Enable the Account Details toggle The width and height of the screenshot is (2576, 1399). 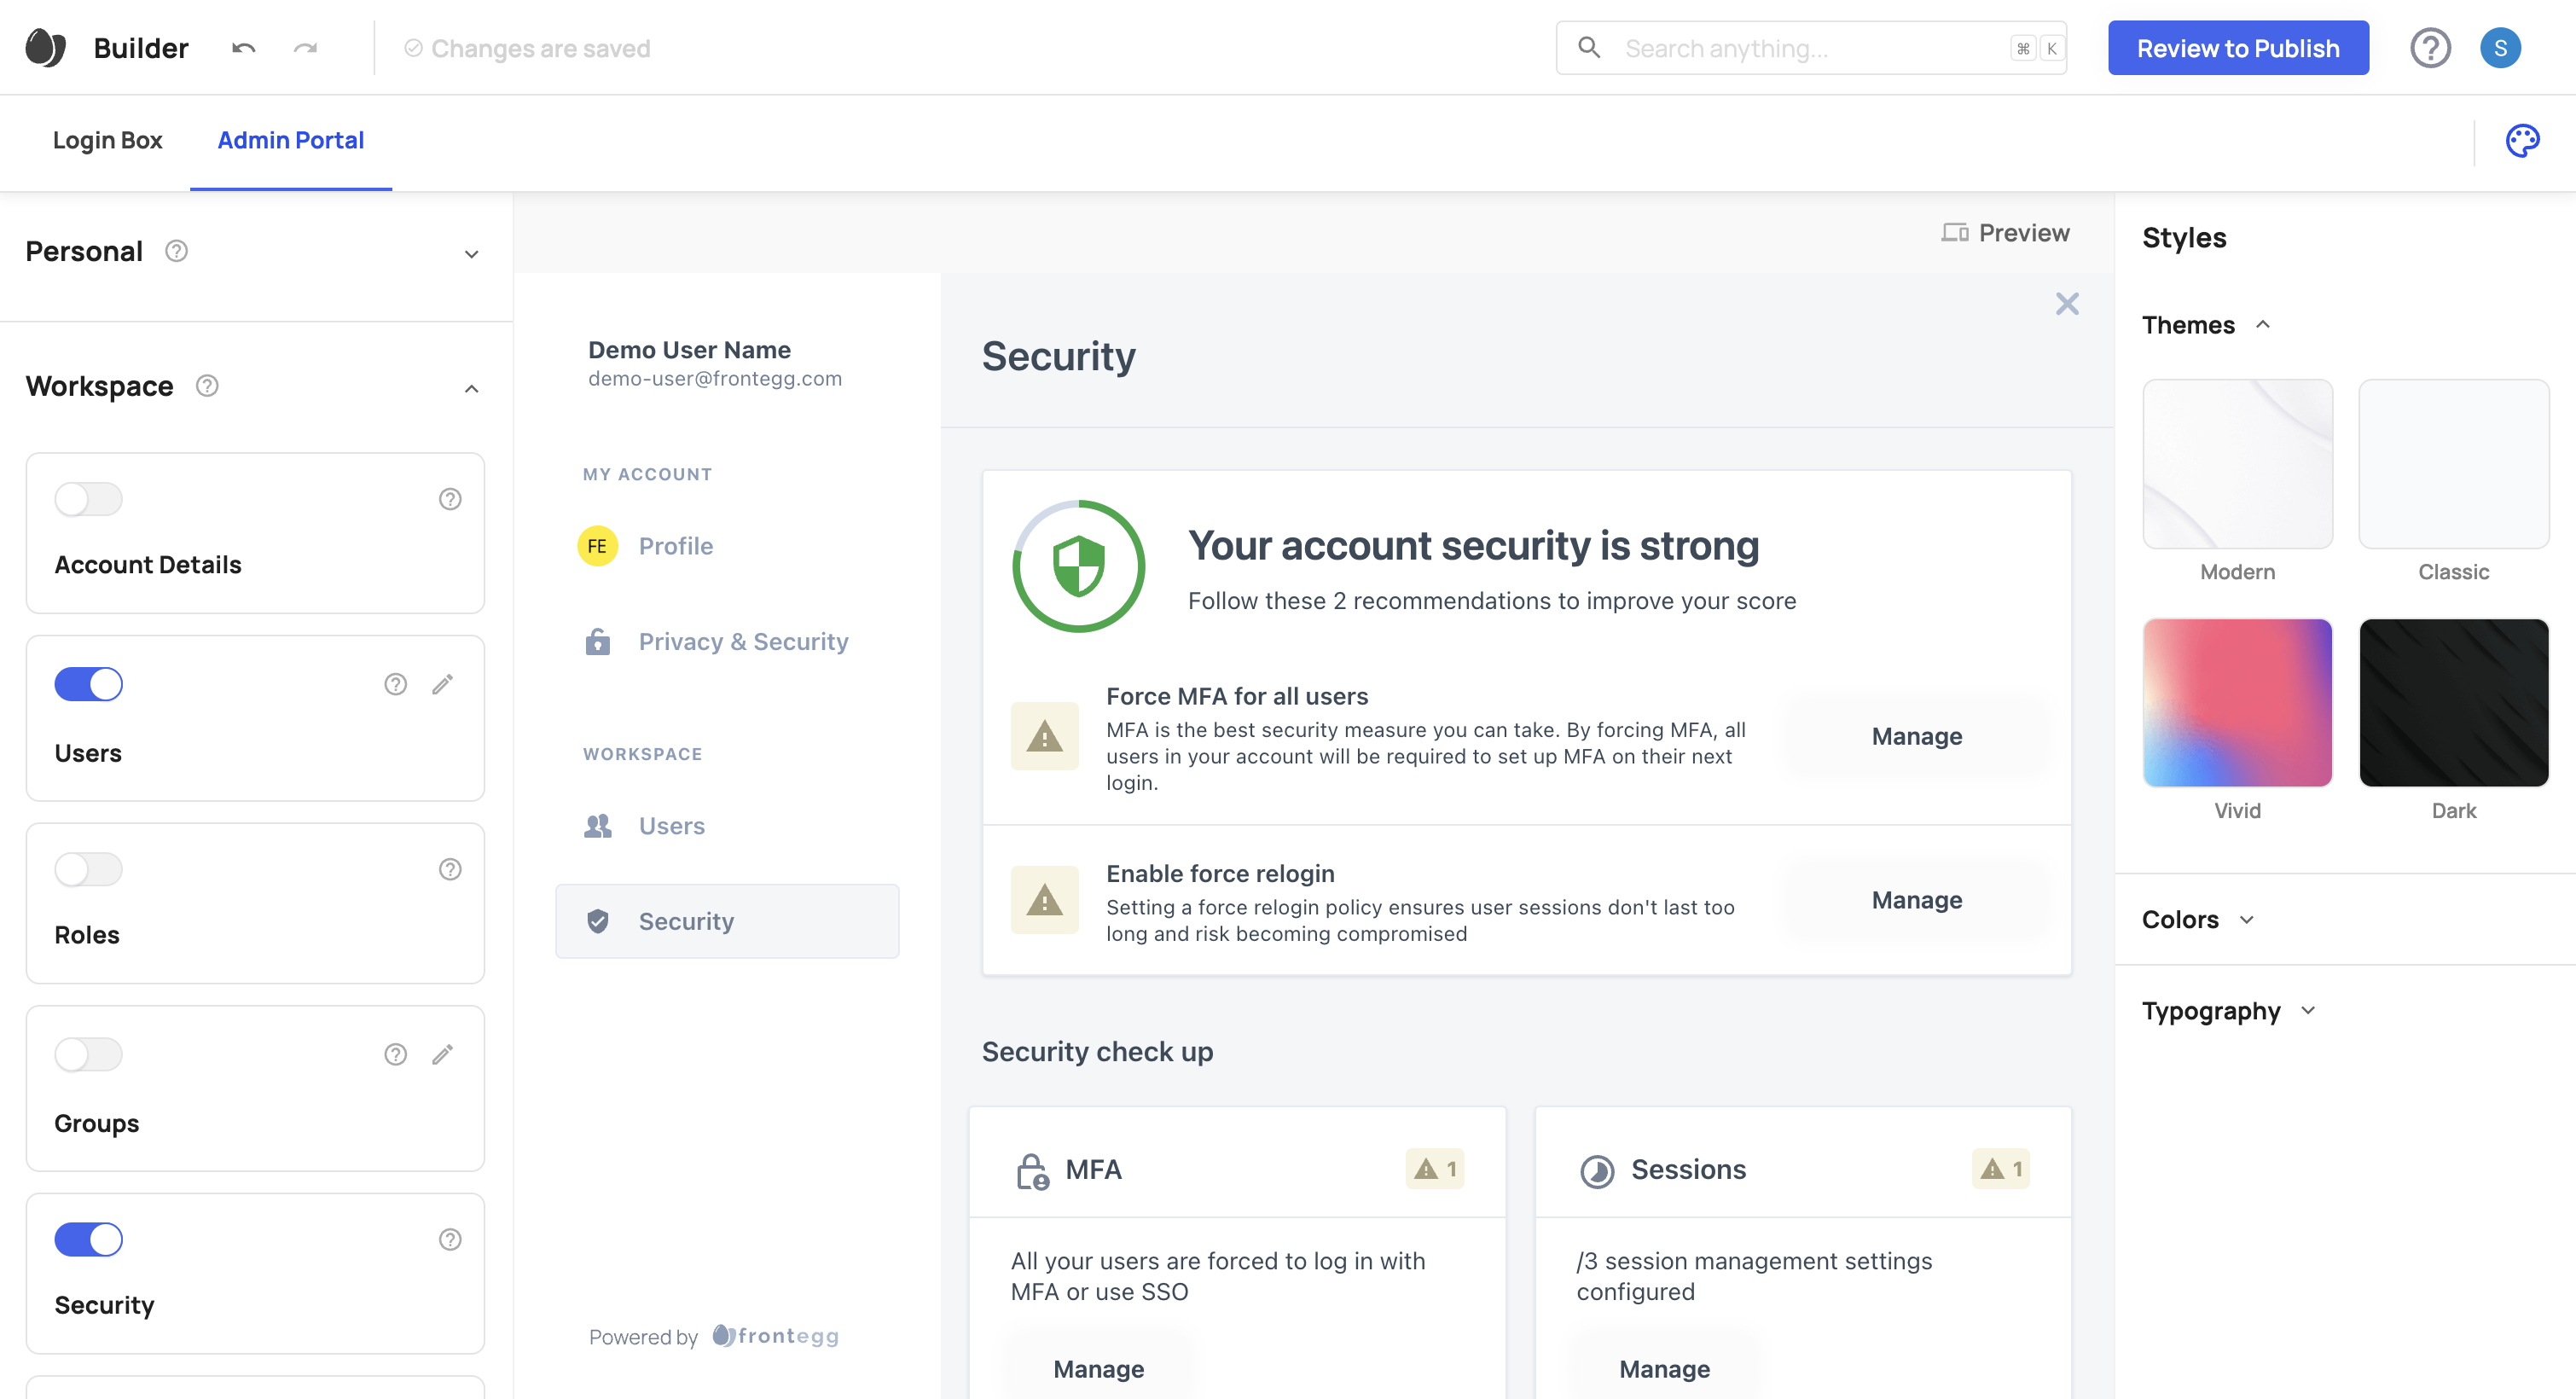tap(89, 499)
